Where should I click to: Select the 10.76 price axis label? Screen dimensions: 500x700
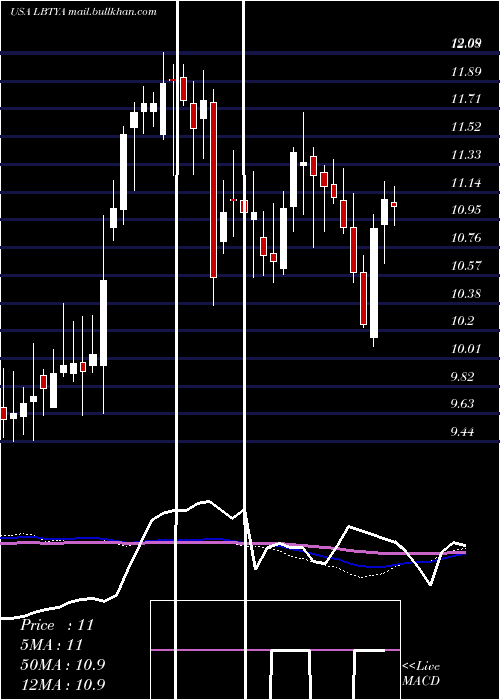[x=466, y=238]
